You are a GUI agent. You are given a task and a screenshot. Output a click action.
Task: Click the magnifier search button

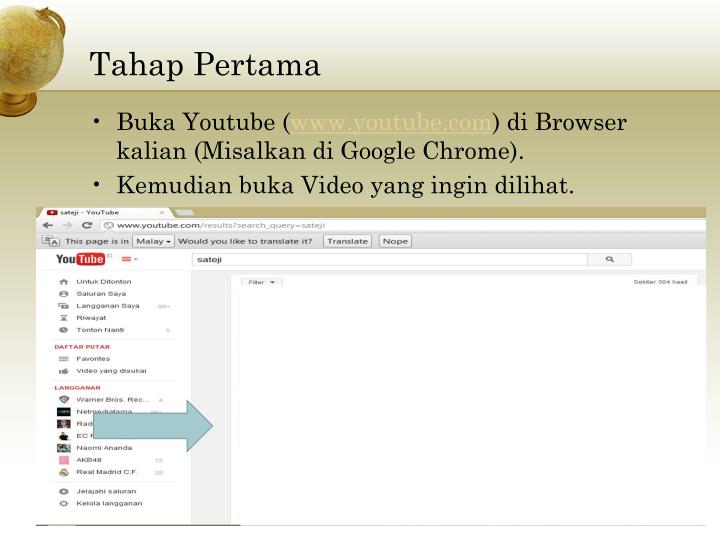coord(609,259)
